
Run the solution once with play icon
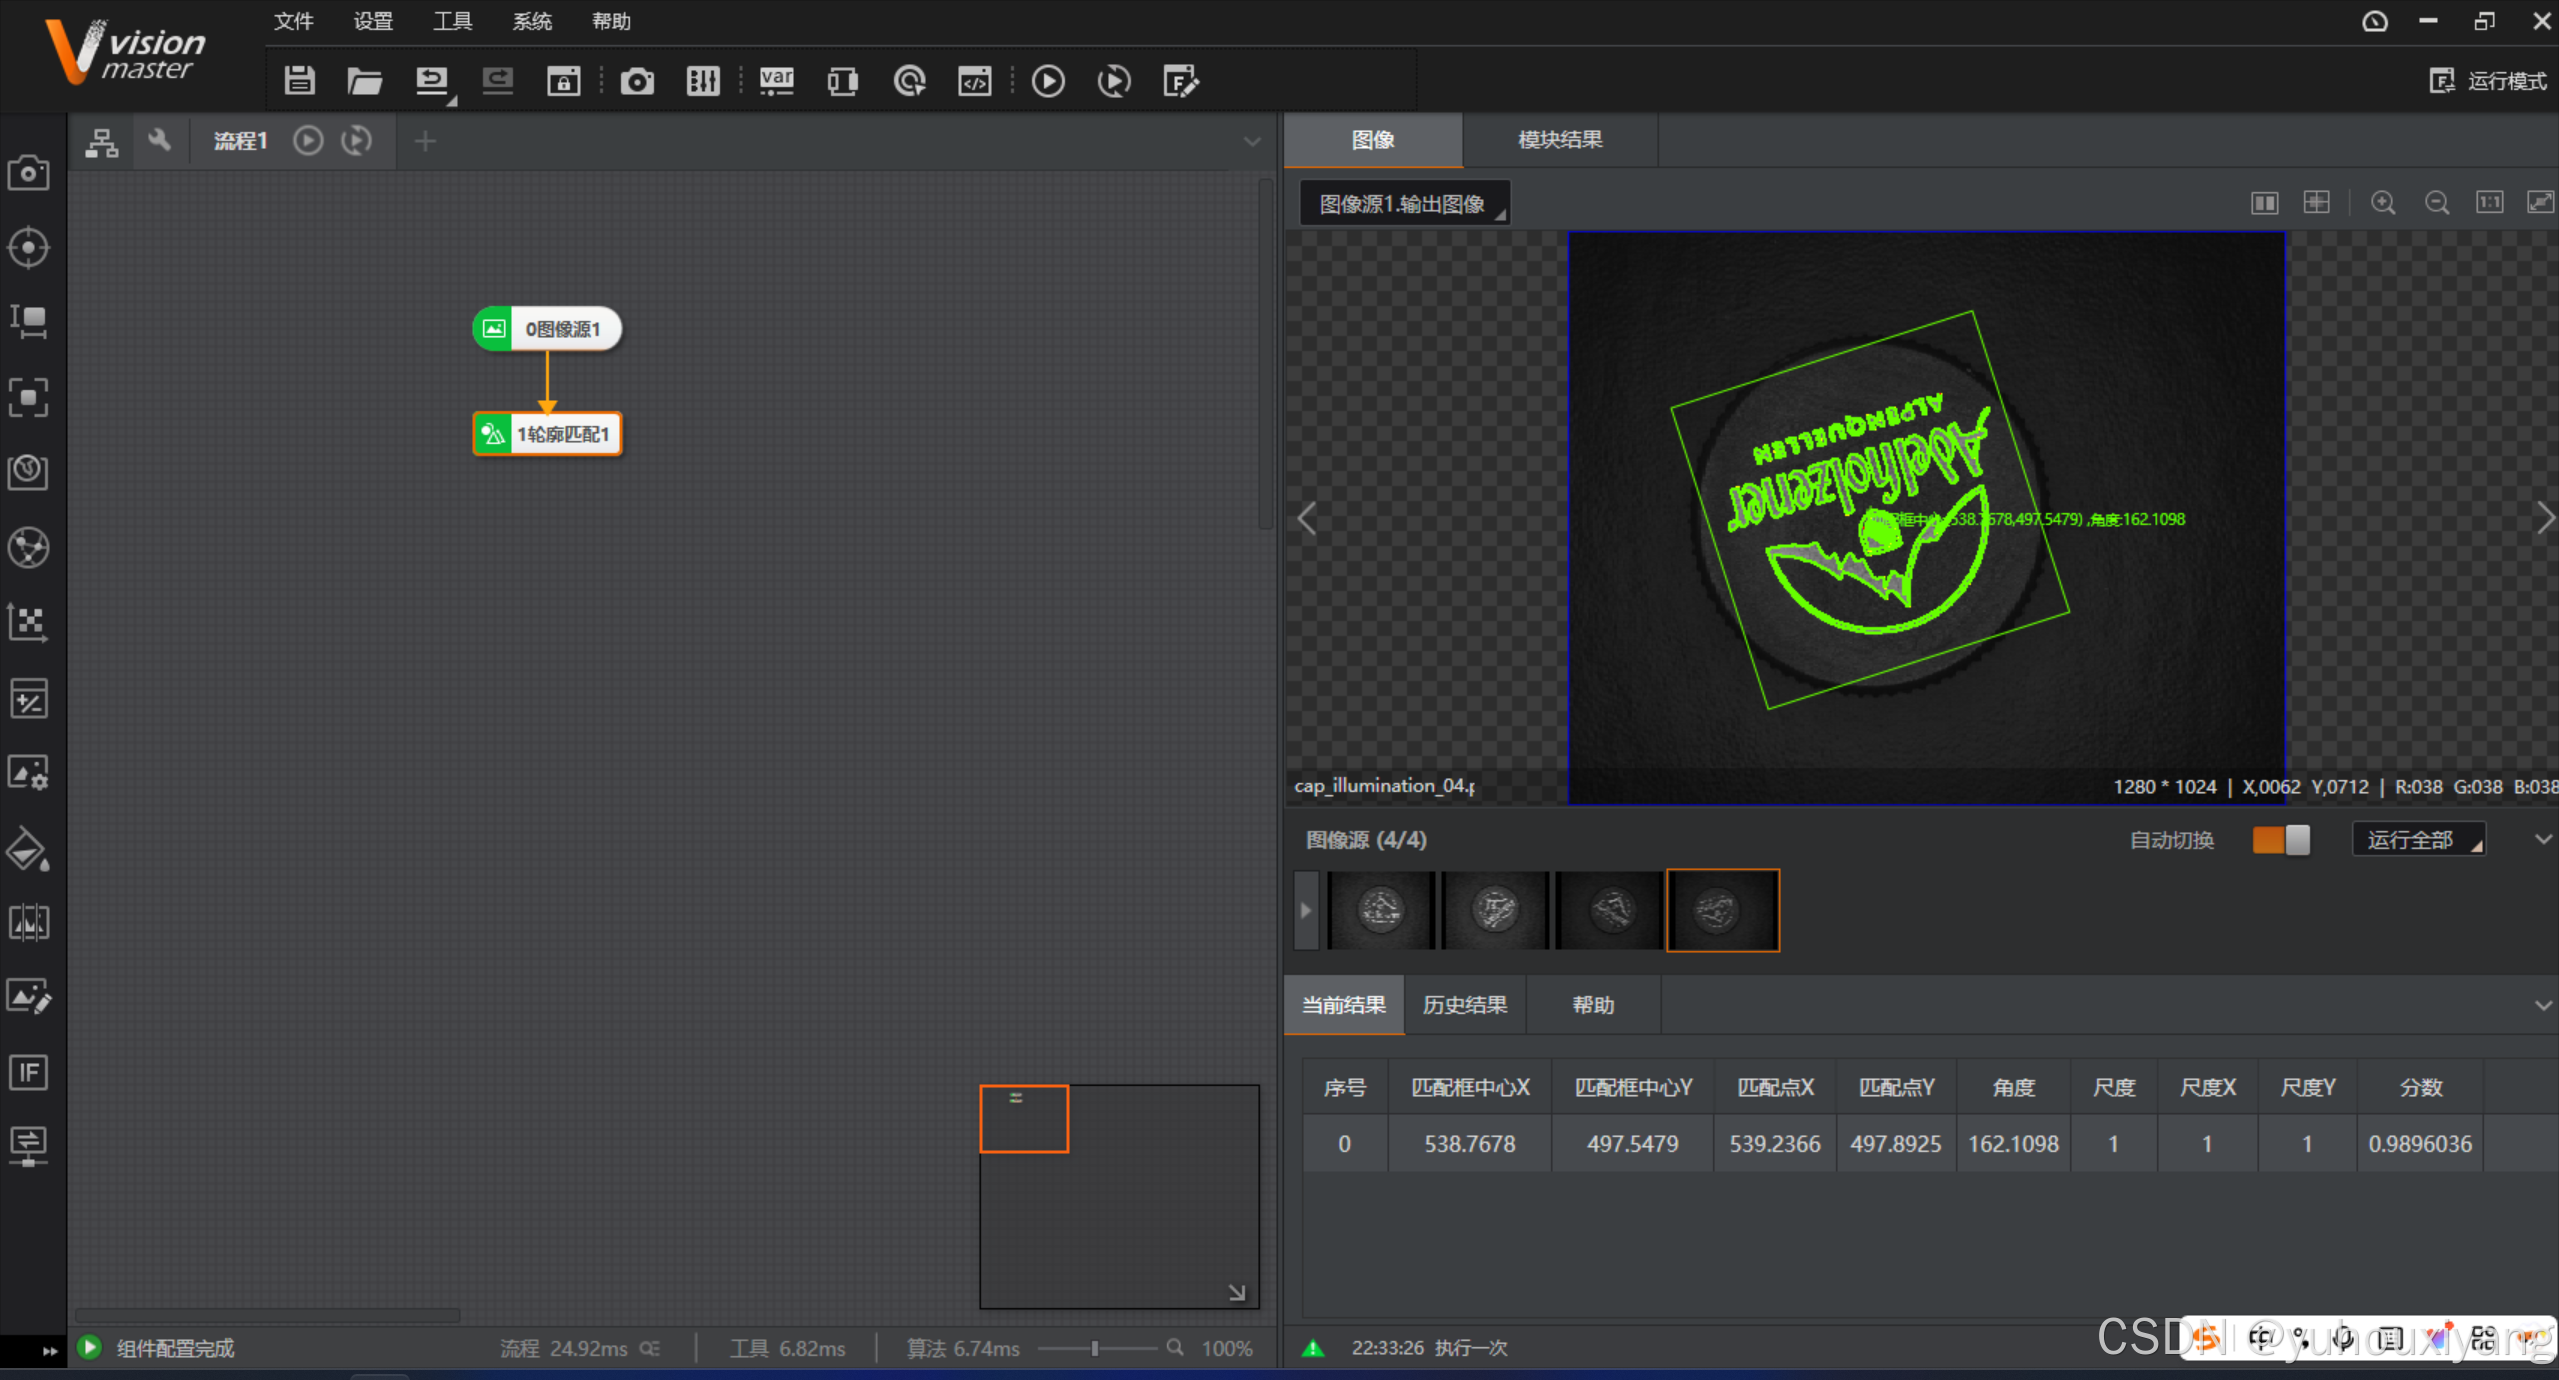pos(1048,81)
